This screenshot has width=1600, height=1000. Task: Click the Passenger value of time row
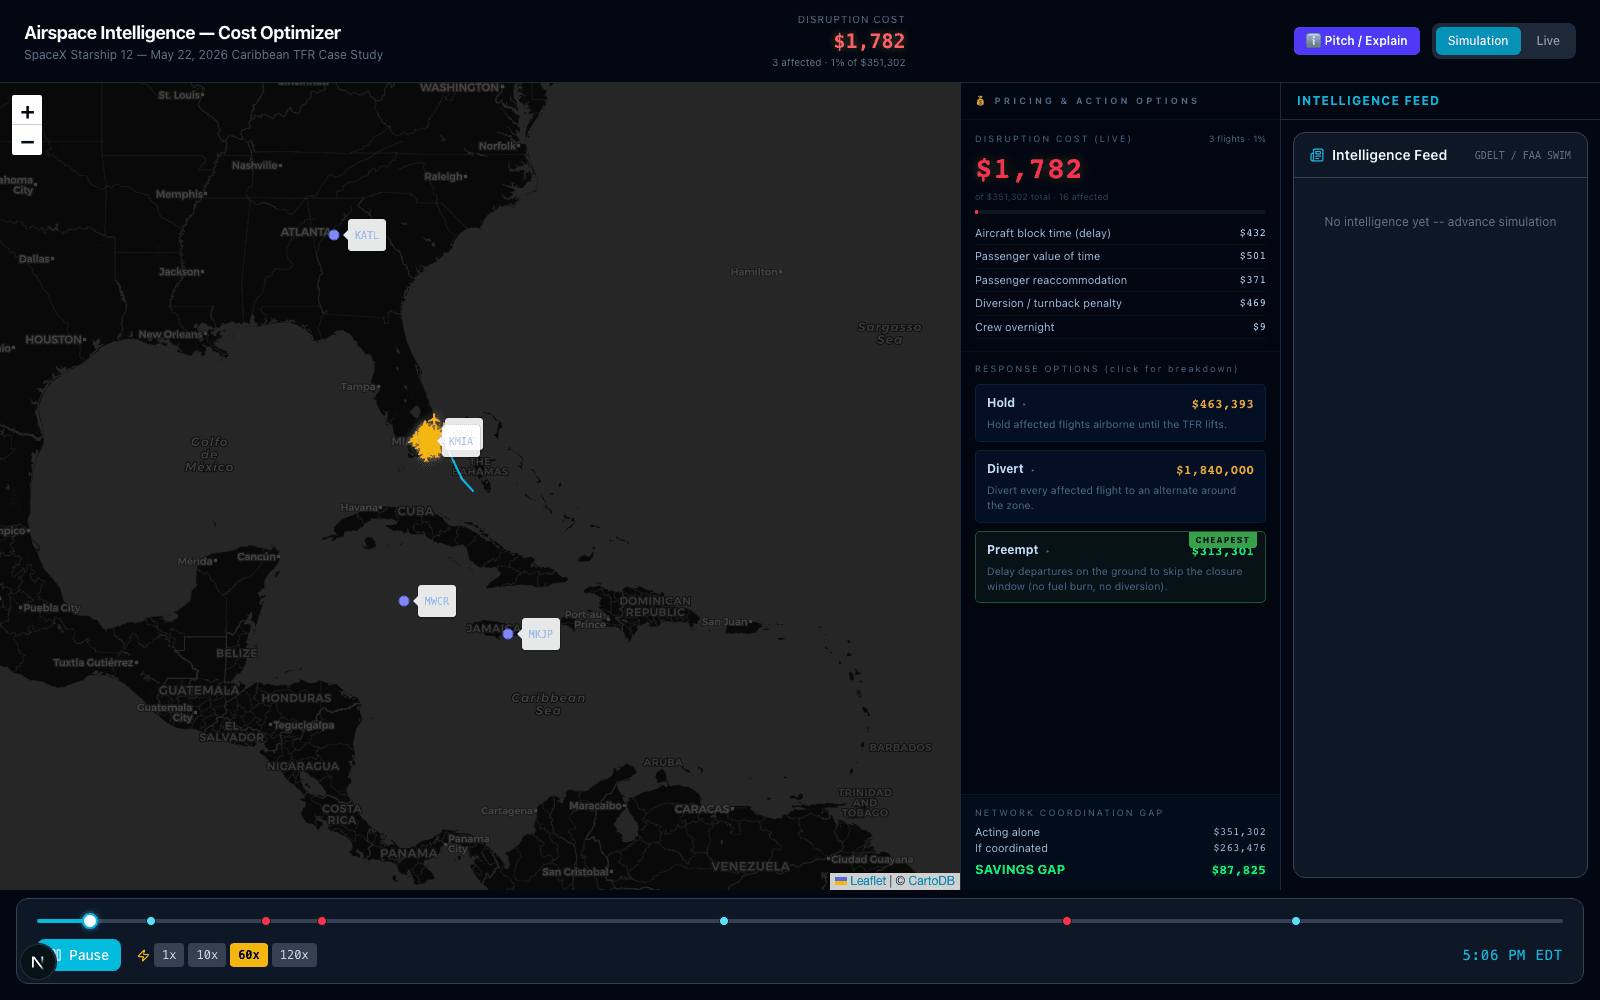(x=1120, y=256)
